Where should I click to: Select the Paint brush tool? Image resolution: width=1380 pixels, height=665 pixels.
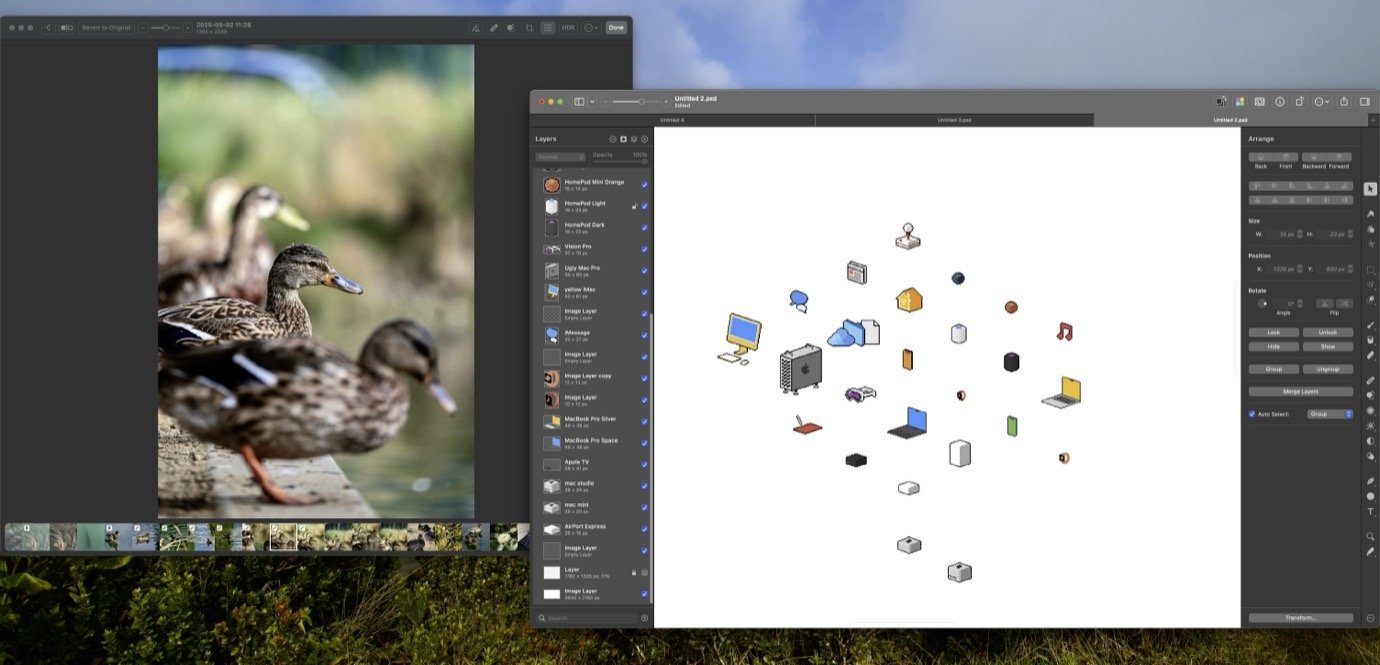[x=1370, y=325]
